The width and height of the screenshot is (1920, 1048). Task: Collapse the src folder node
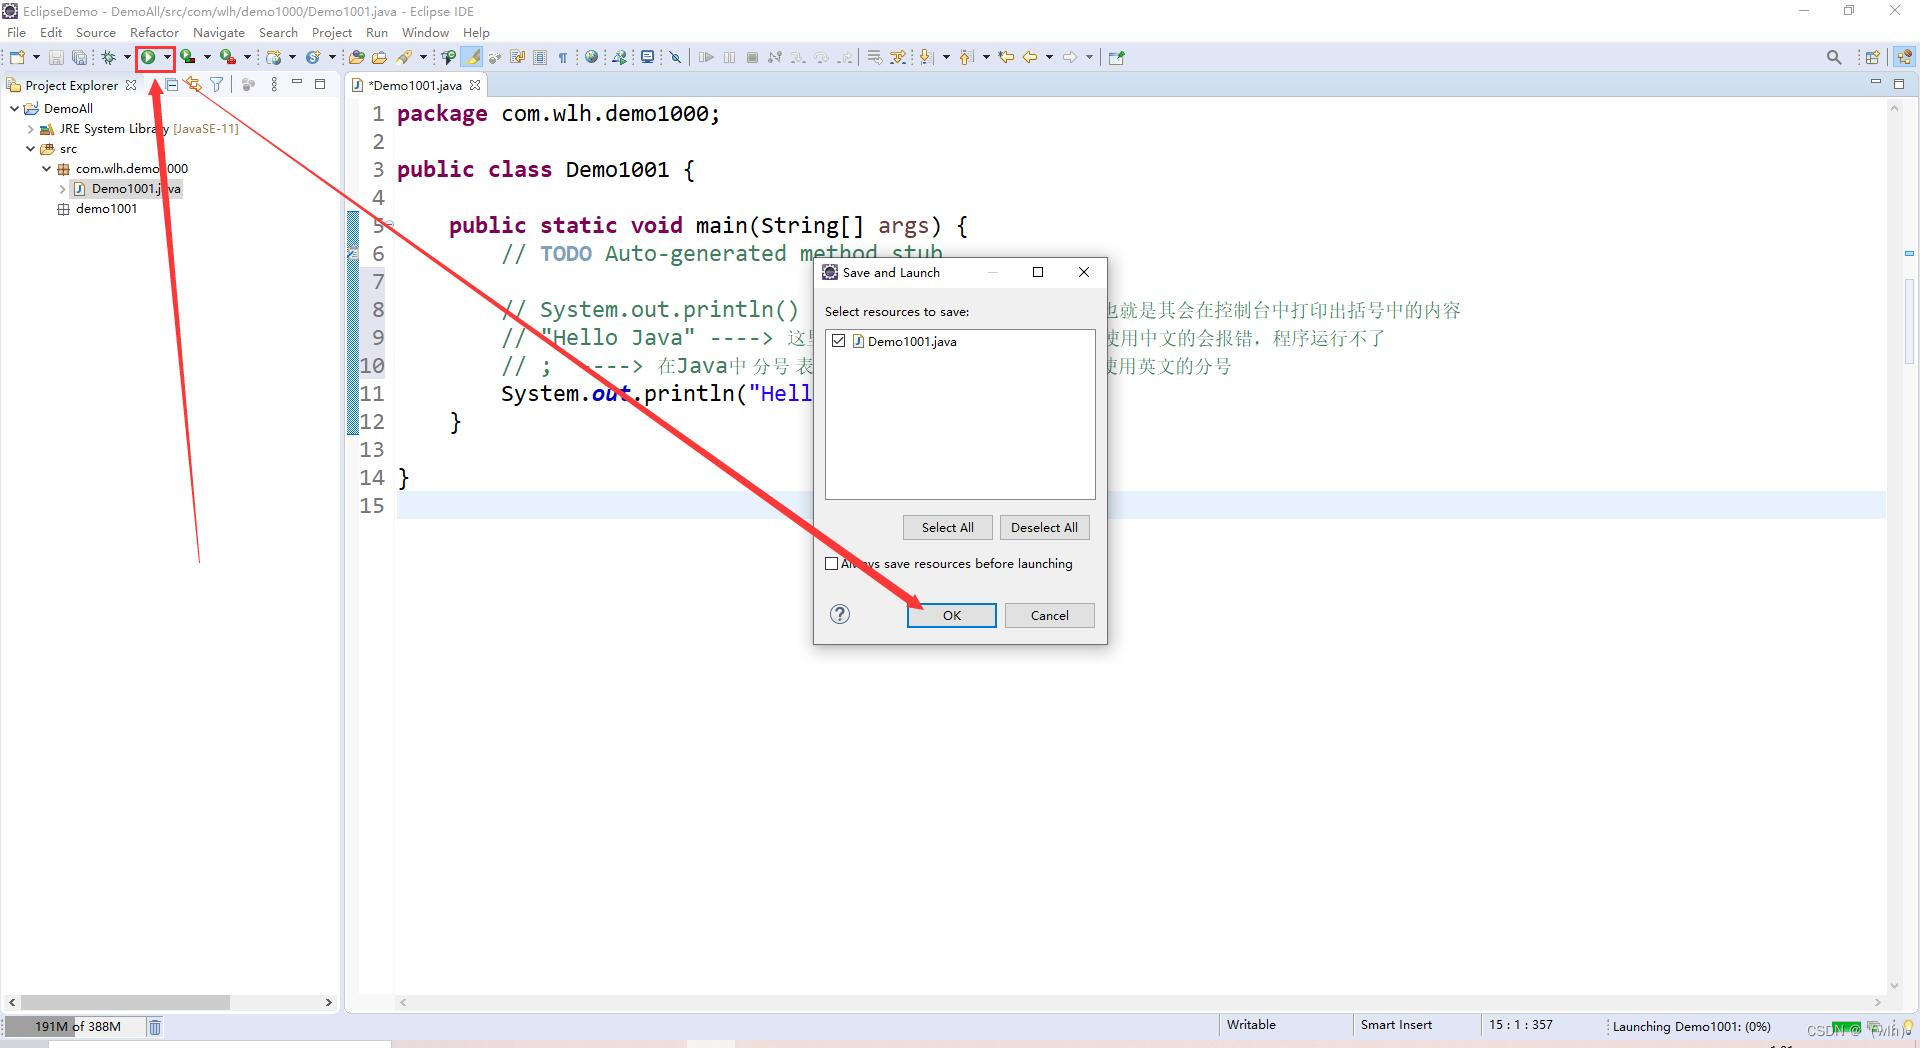click(30, 148)
